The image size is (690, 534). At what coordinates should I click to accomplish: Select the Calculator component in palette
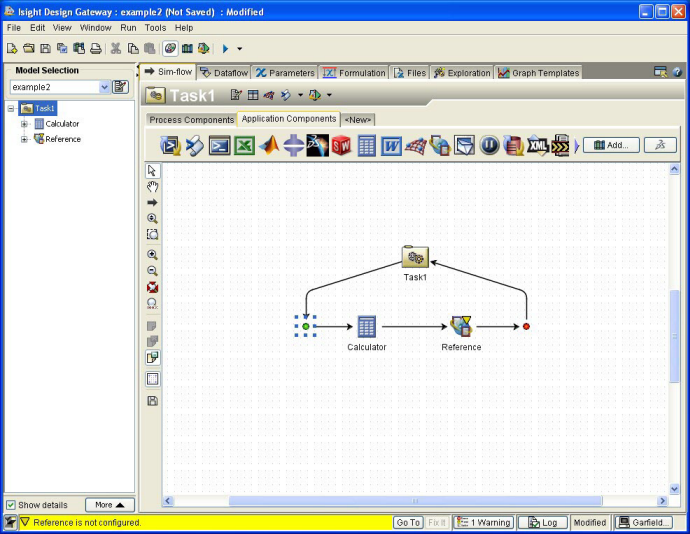[x=366, y=146]
